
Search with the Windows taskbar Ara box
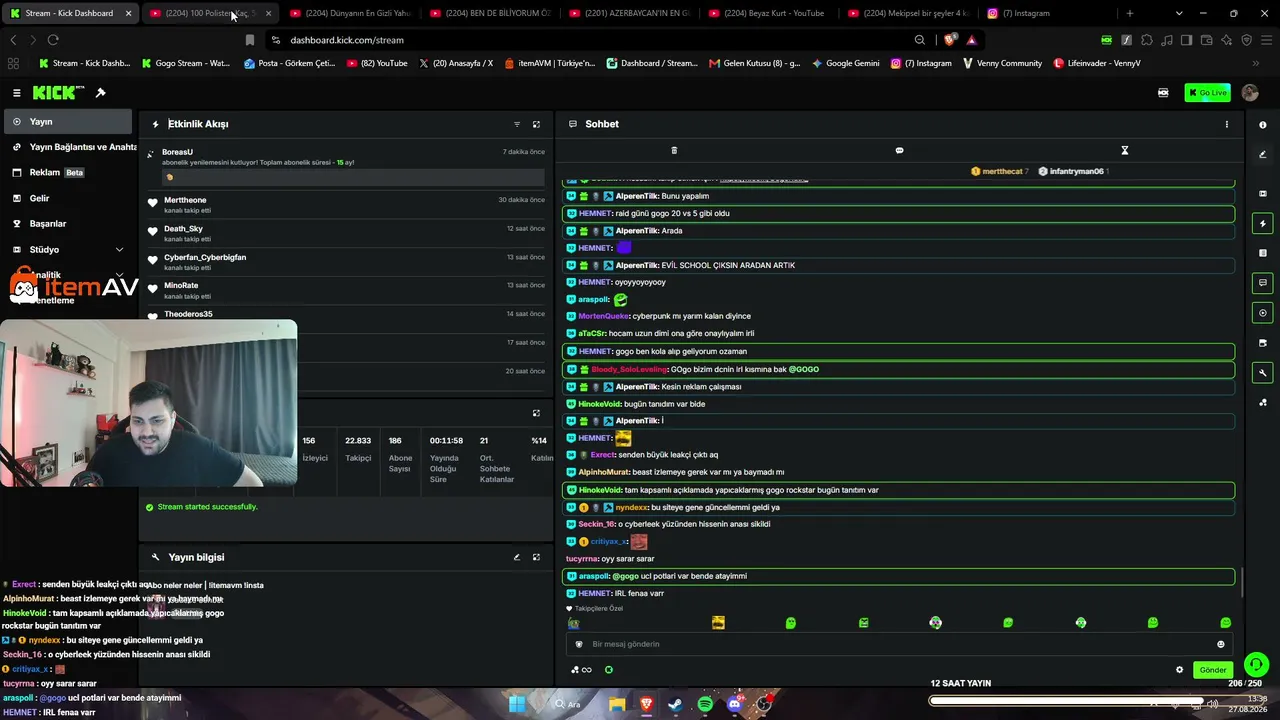tap(568, 704)
